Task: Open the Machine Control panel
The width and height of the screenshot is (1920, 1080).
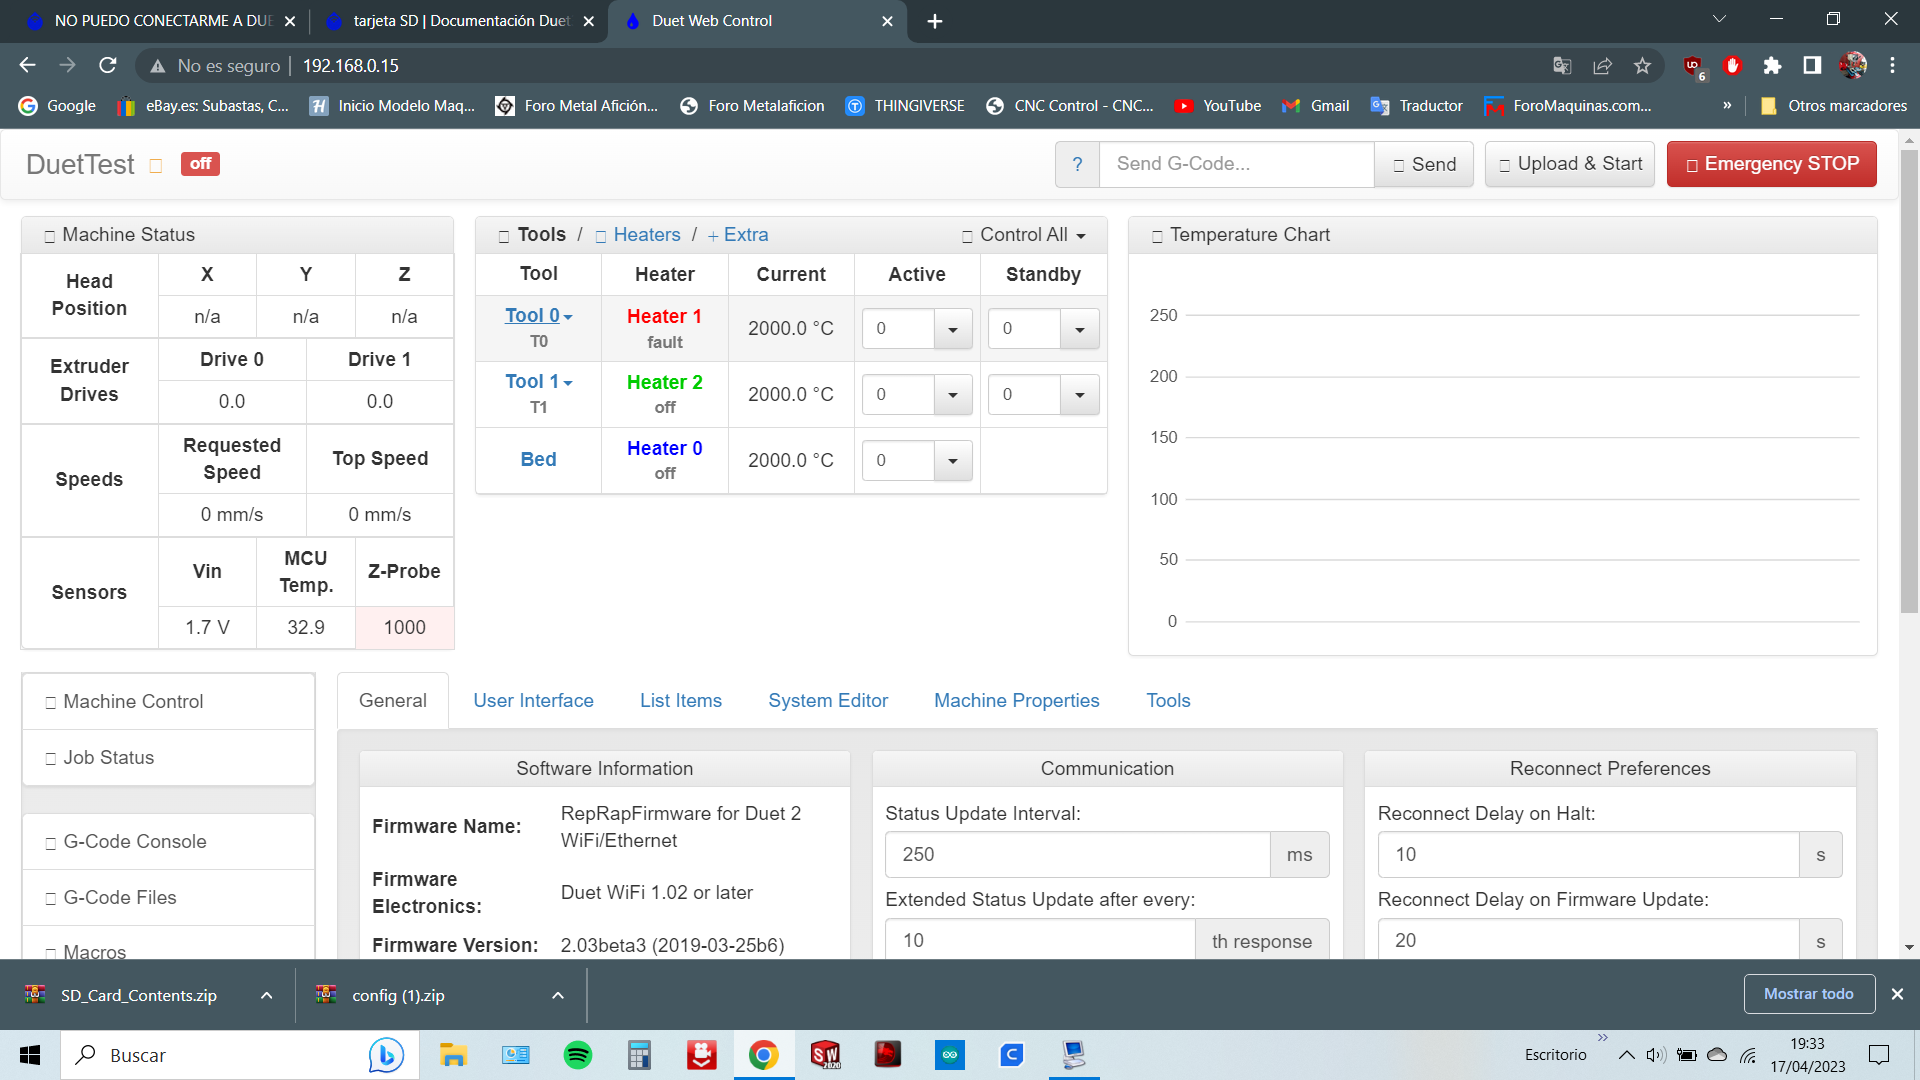Action: [x=132, y=700]
